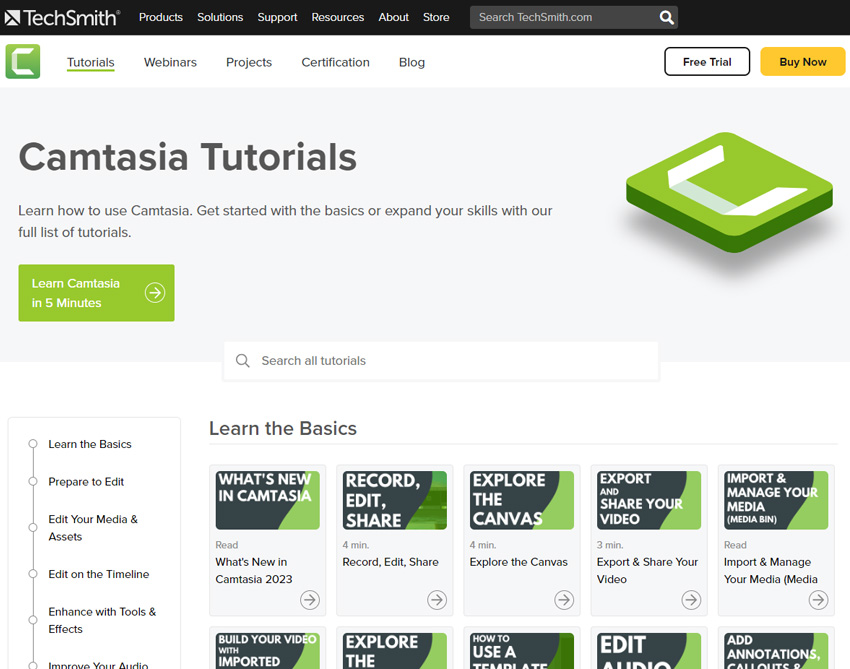Open the Projects tab
The width and height of the screenshot is (850, 669).
pyautogui.click(x=249, y=62)
